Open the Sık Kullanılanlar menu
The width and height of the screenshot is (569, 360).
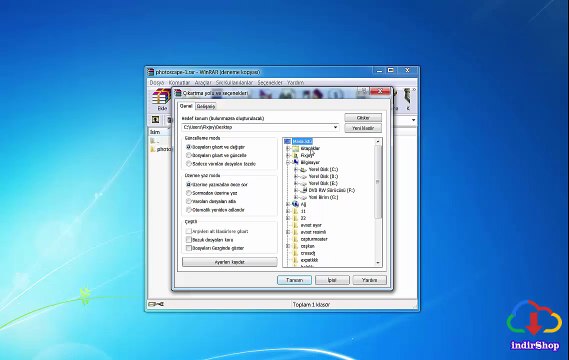[x=234, y=83]
